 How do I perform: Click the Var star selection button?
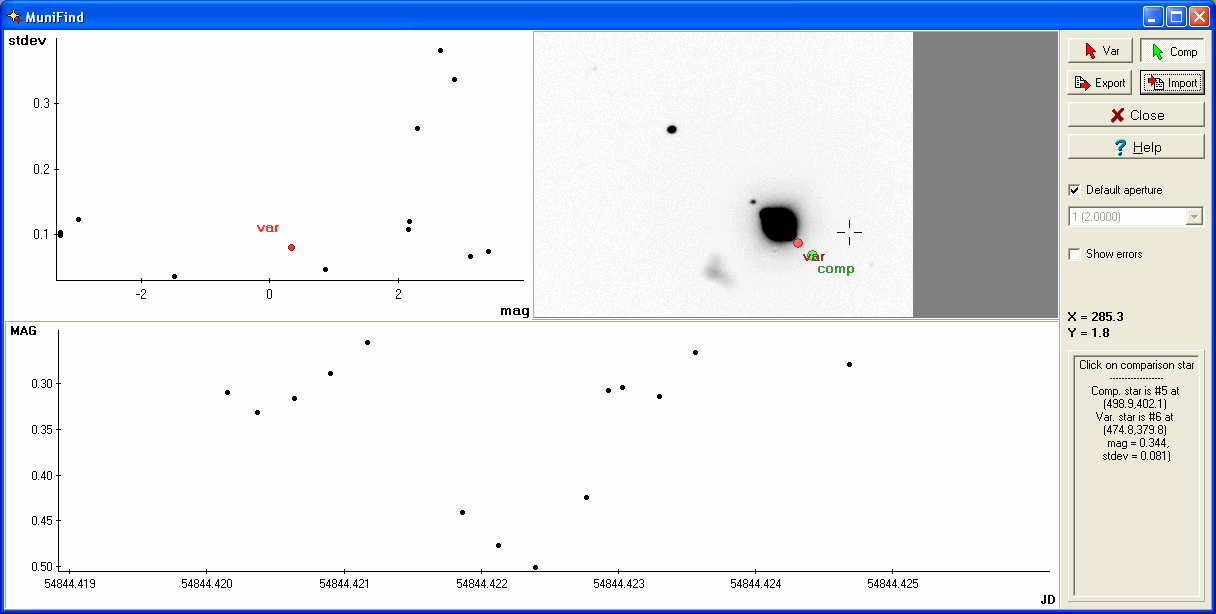pos(1100,51)
